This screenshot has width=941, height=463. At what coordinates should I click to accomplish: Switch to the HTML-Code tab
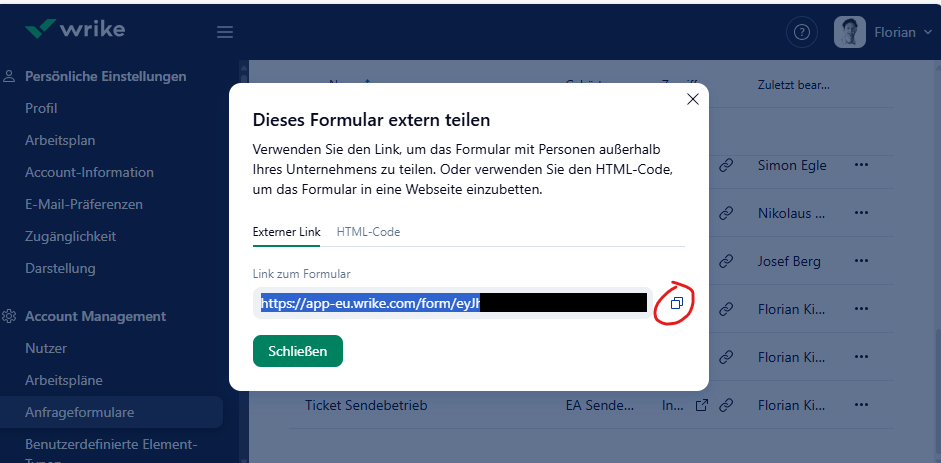(x=368, y=232)
